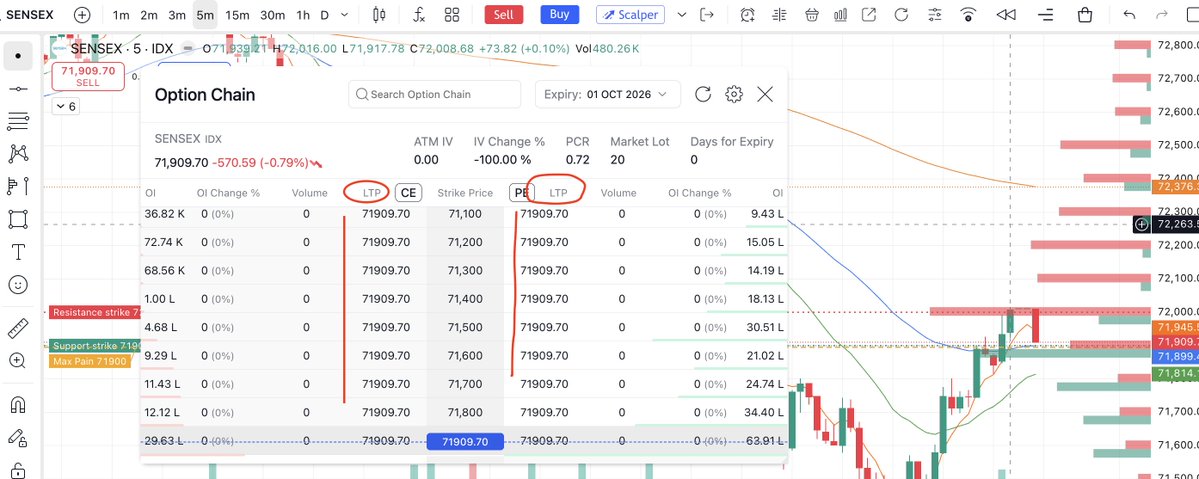Toggle the magnet snap tool
Viewport: 1199px width, 479px height.
pyautogui.click(x=18, y=404)
